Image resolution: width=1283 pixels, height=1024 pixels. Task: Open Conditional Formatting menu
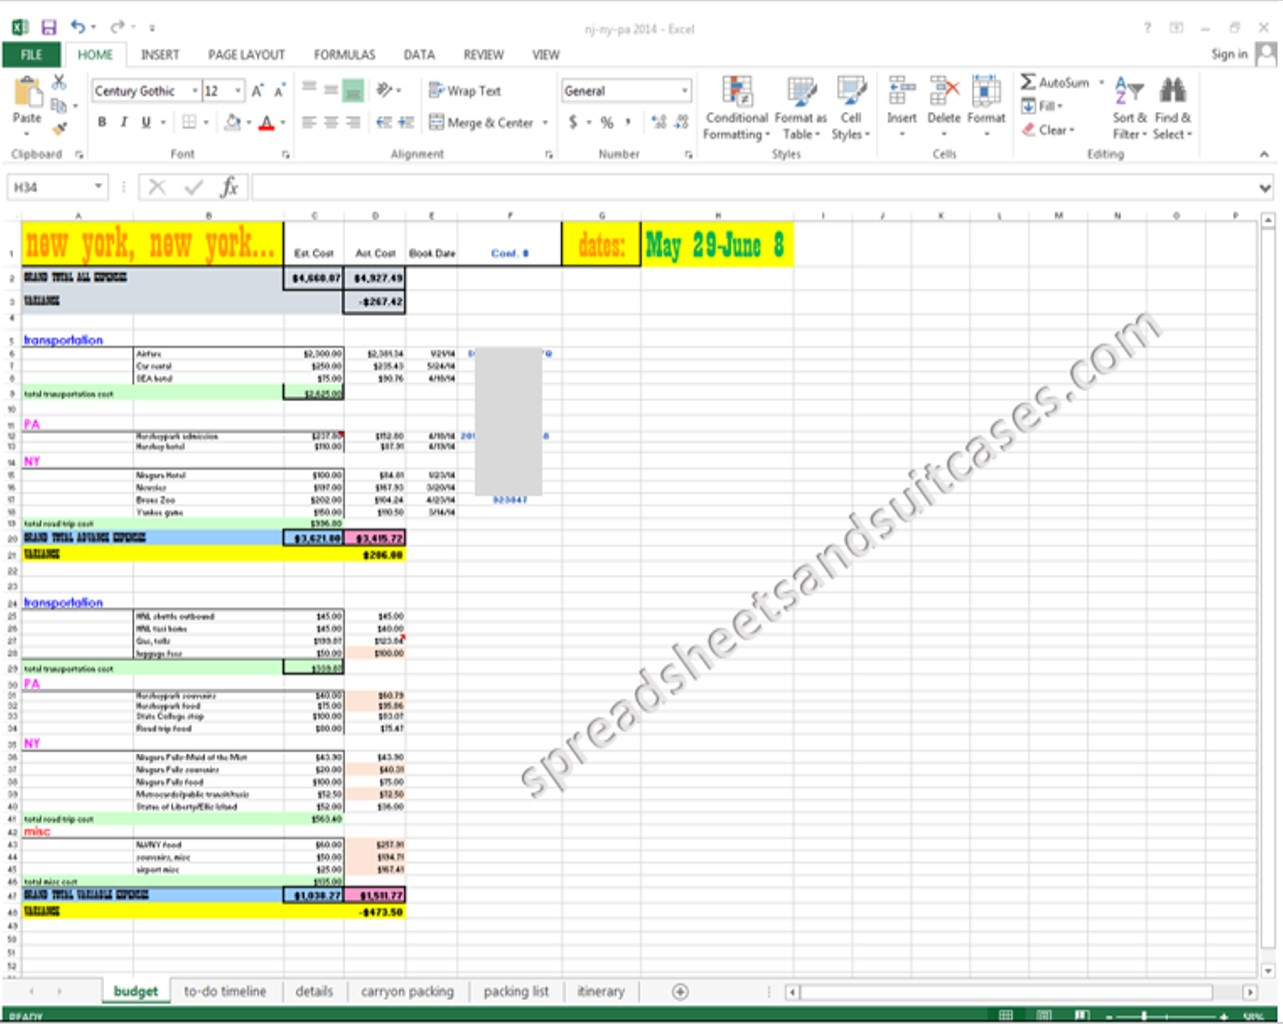pos(737,107)
